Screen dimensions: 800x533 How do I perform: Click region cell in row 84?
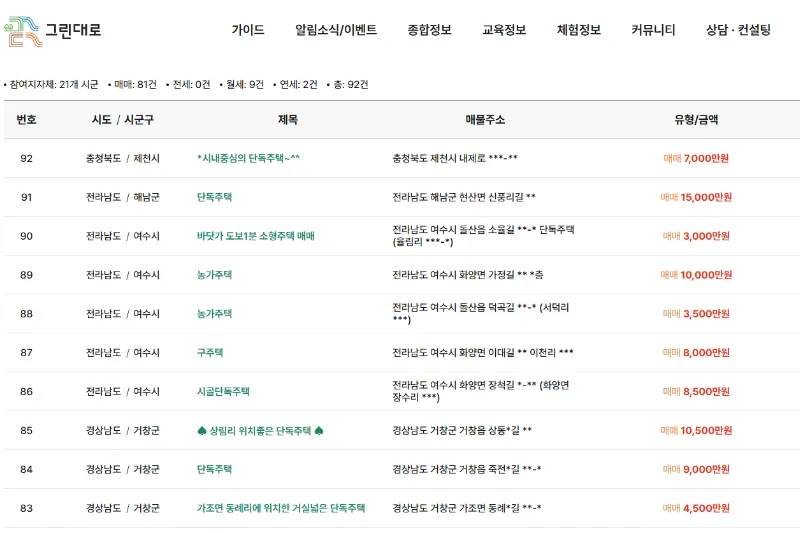[122, 469]
